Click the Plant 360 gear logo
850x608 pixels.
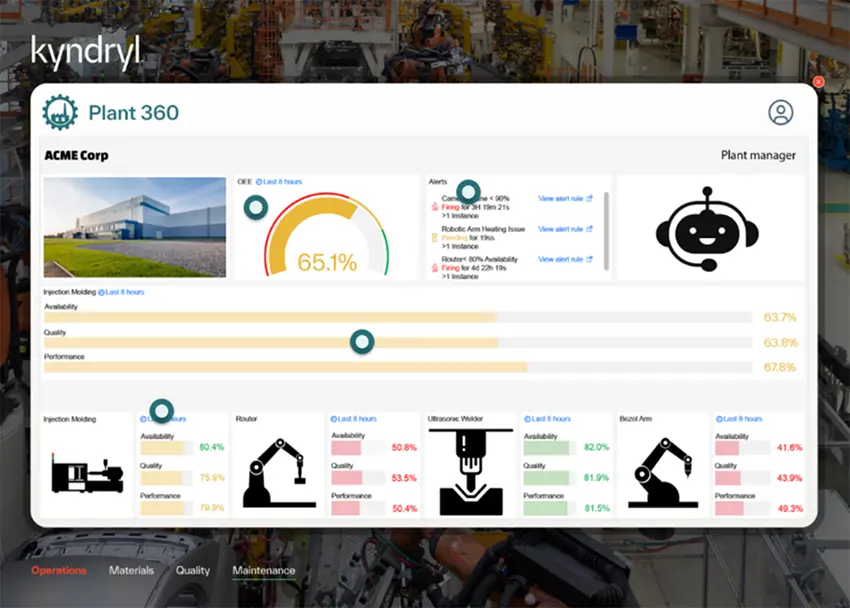tap(60, 112)
